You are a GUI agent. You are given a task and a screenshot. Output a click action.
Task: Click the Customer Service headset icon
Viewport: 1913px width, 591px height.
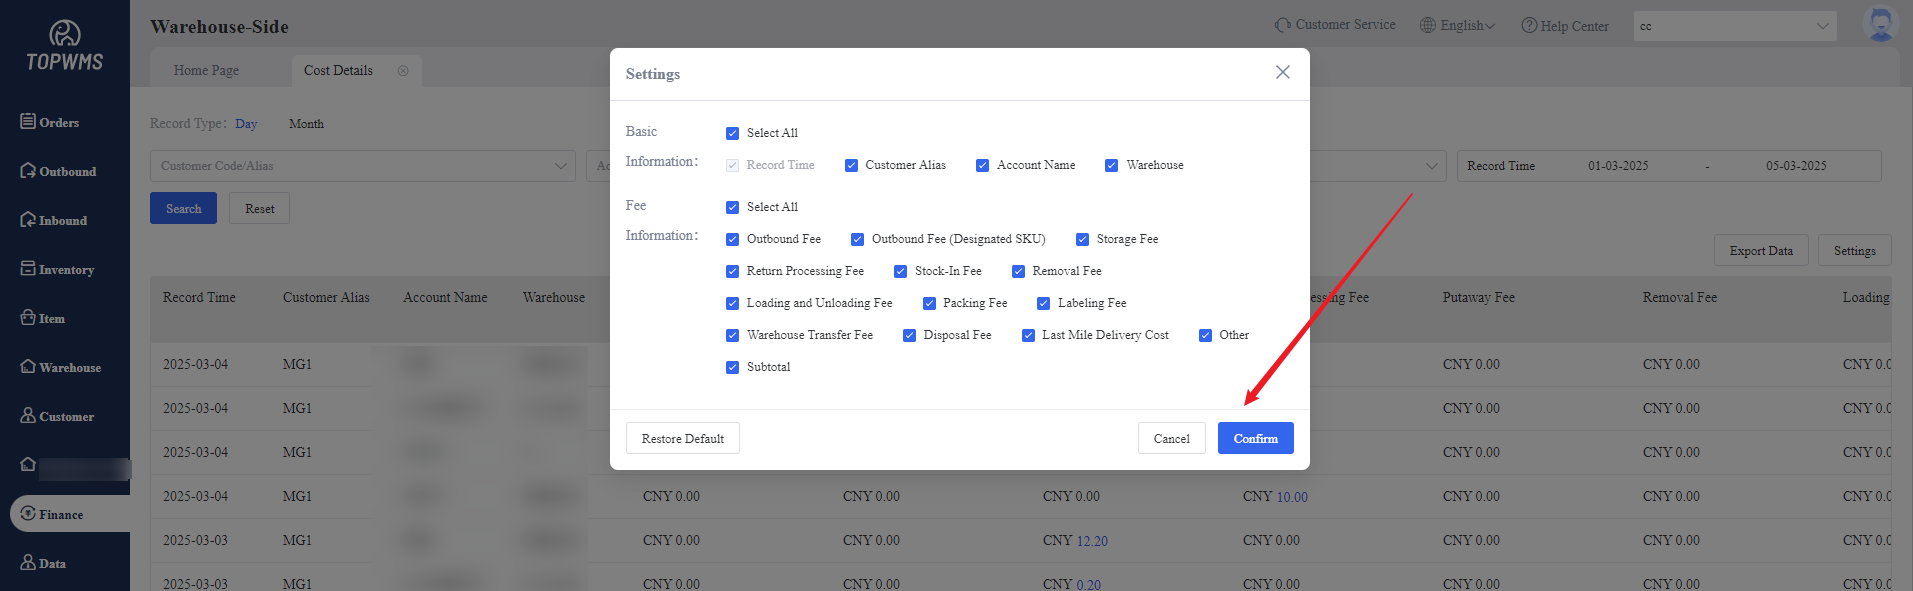(x=1283, y=25)
